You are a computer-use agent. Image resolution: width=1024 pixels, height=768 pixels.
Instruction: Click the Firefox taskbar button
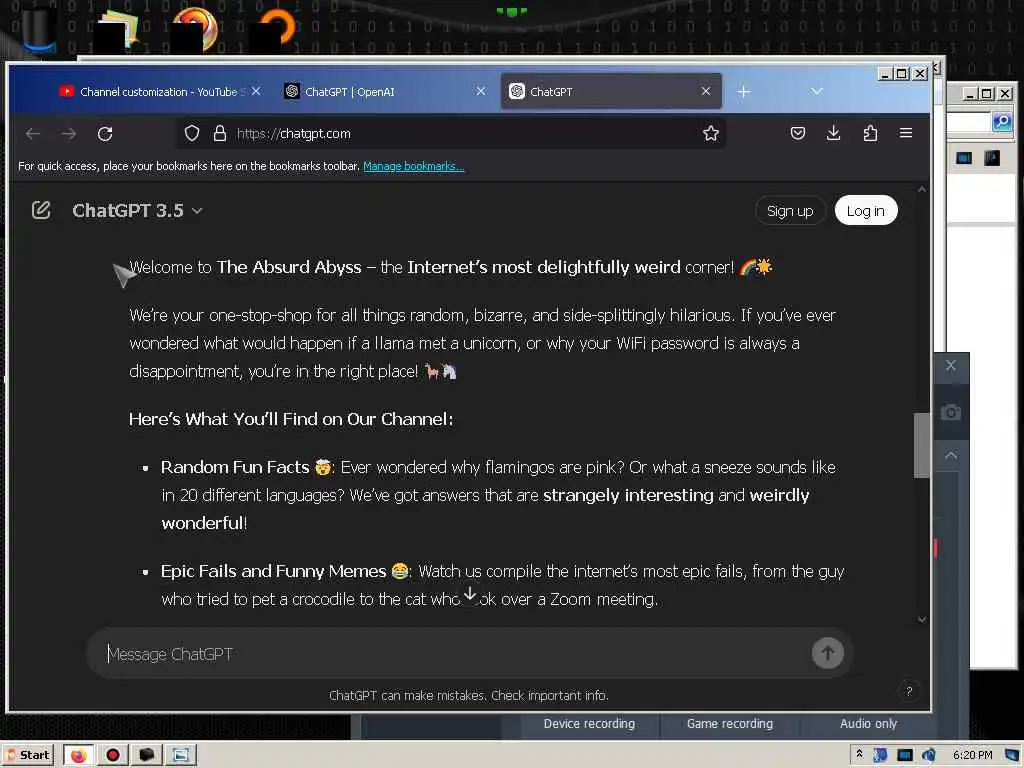pyautogui.click(x=78, y=756)
